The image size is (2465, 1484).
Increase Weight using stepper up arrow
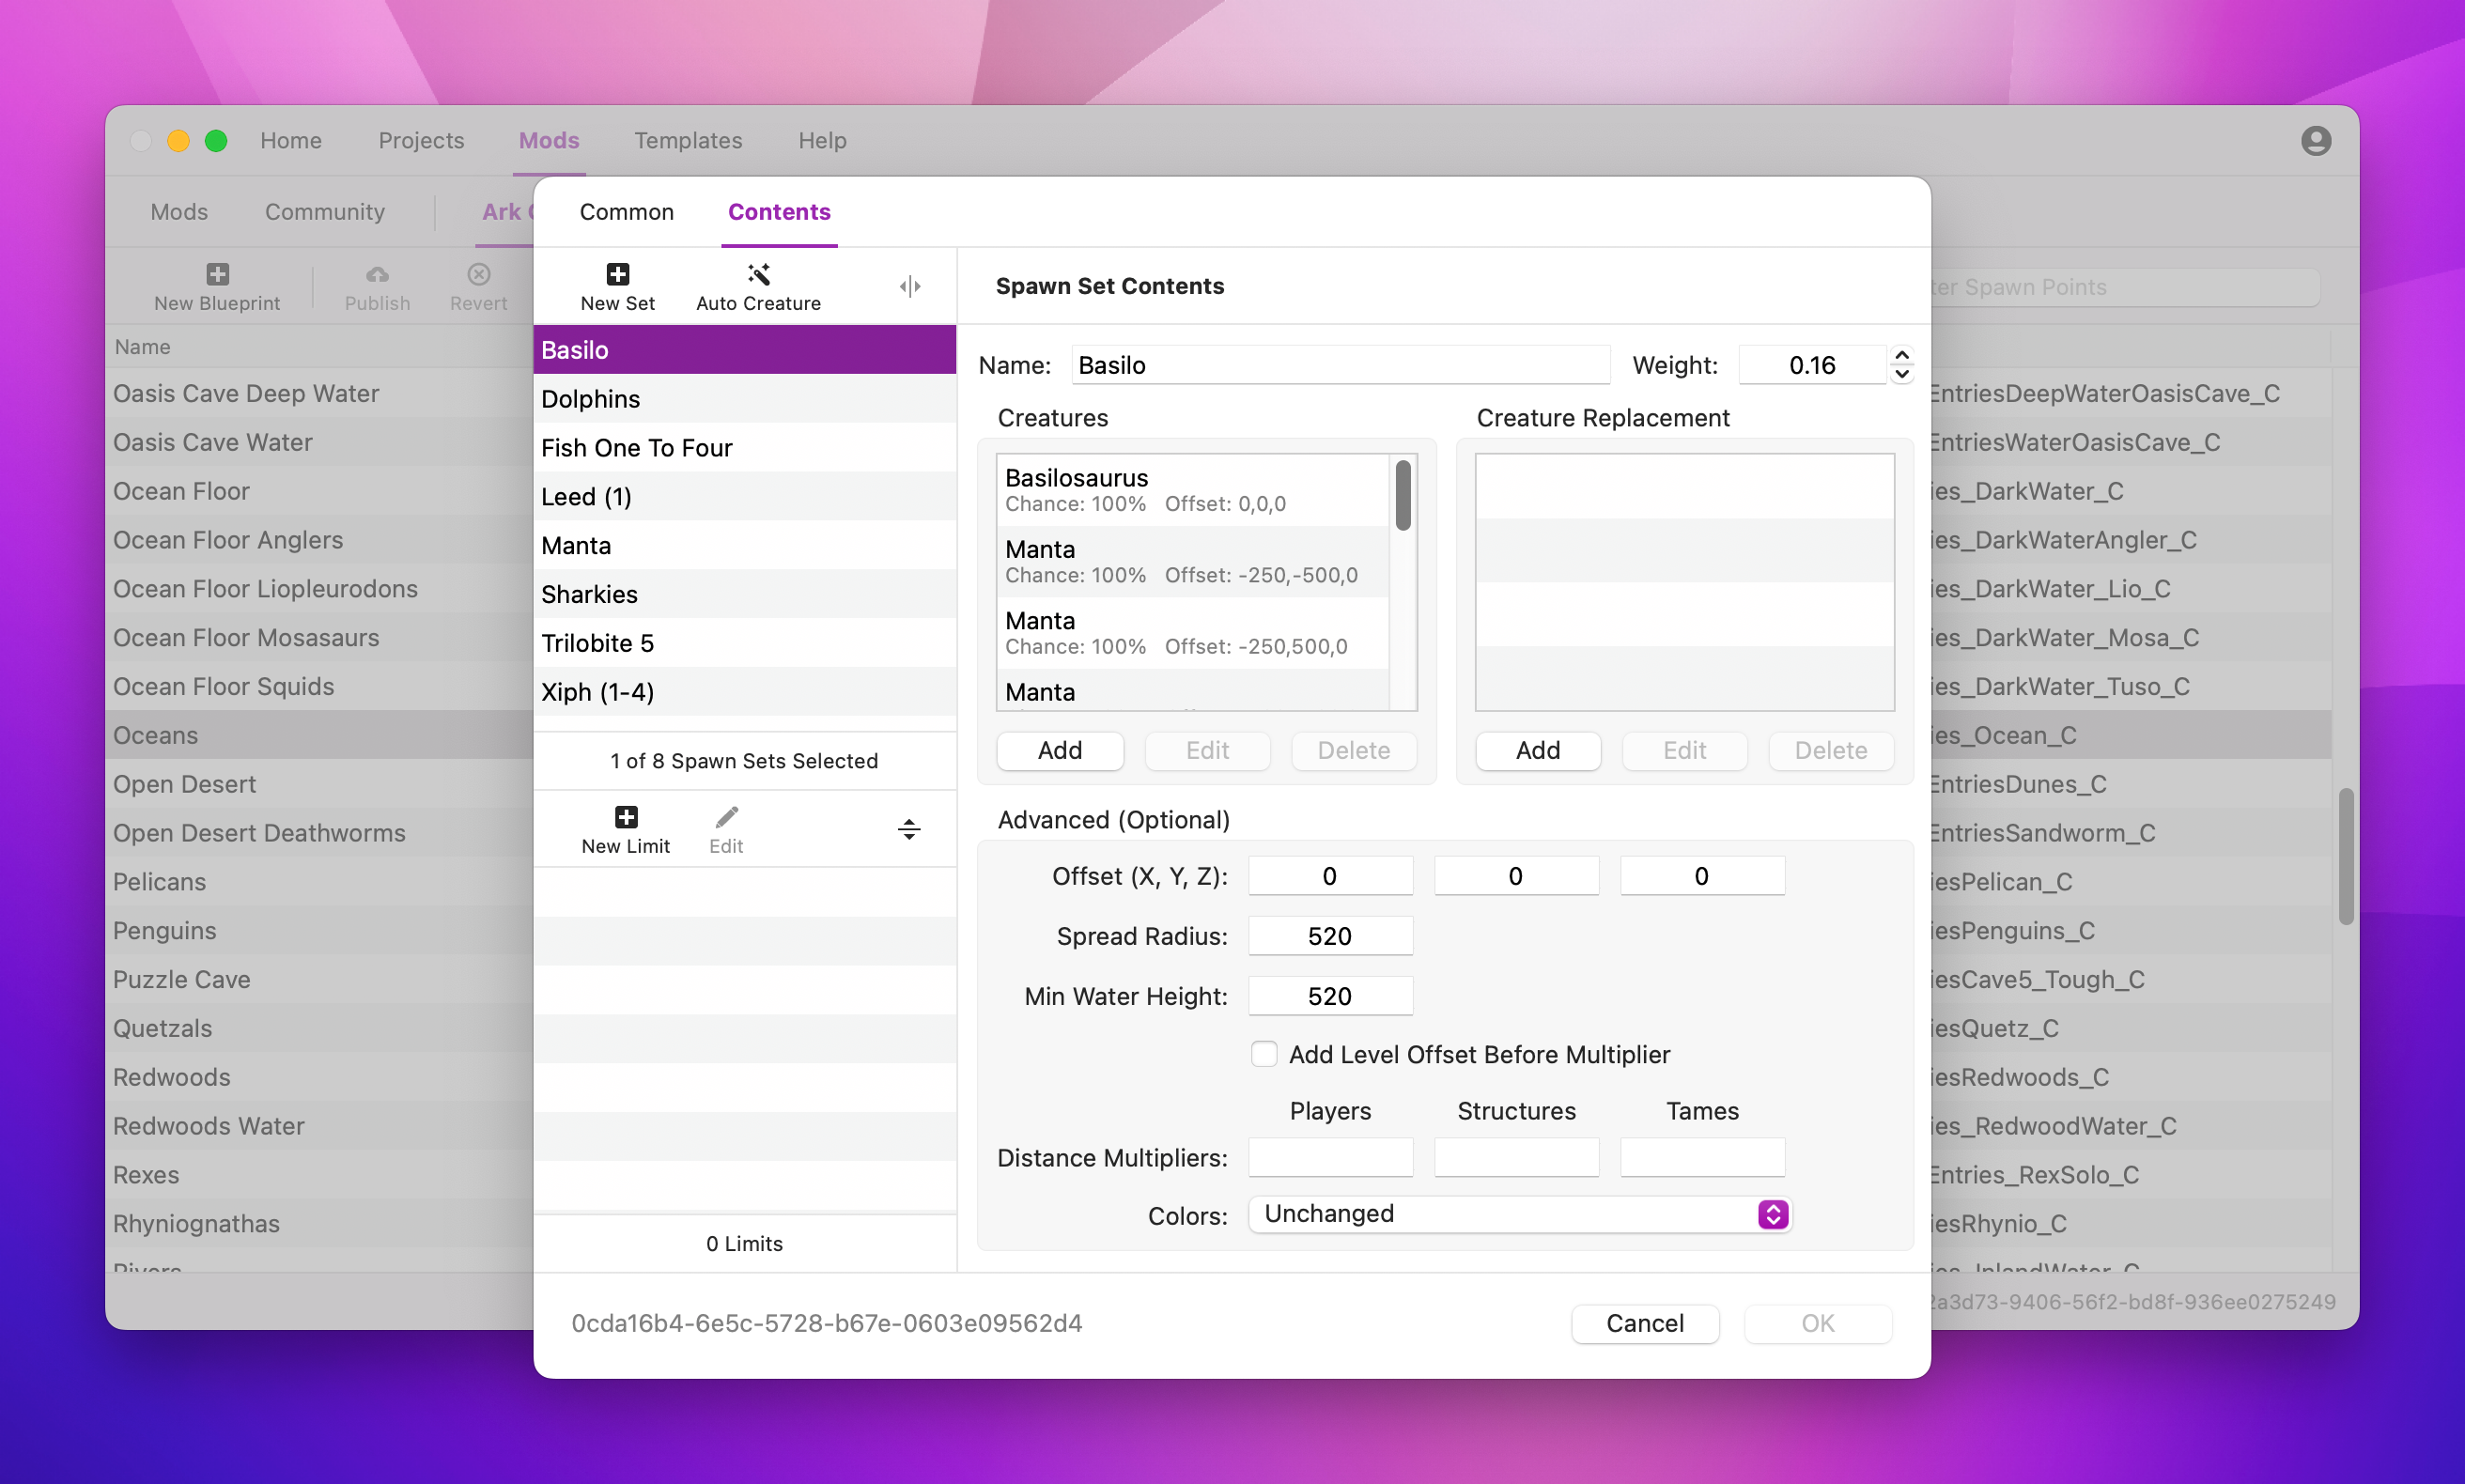1901,355
